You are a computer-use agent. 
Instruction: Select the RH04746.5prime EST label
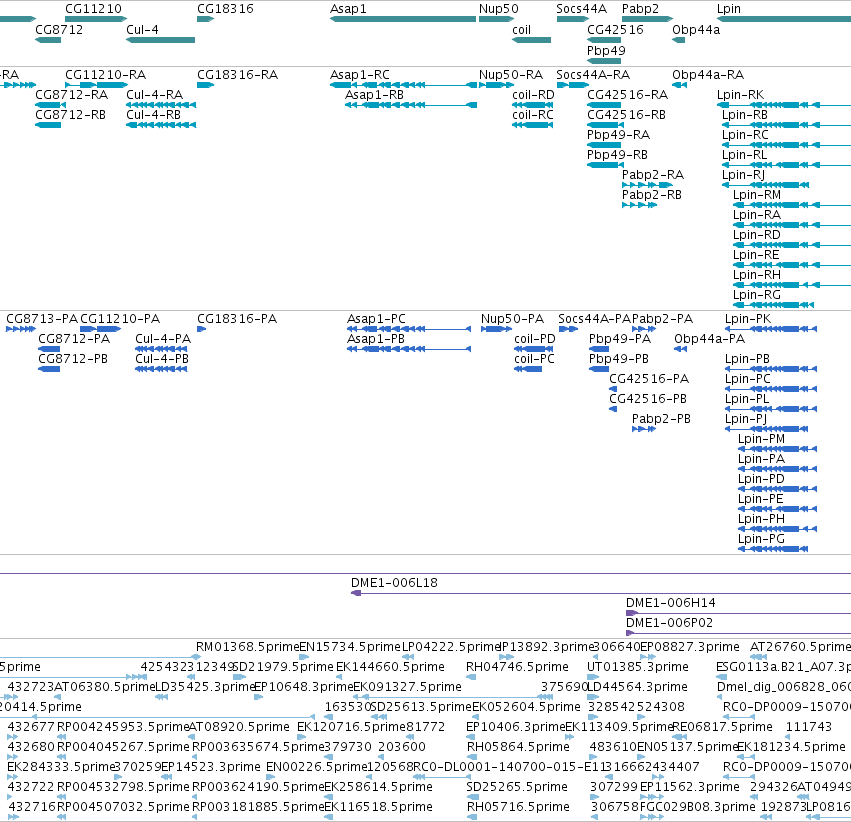pos(518,667)
